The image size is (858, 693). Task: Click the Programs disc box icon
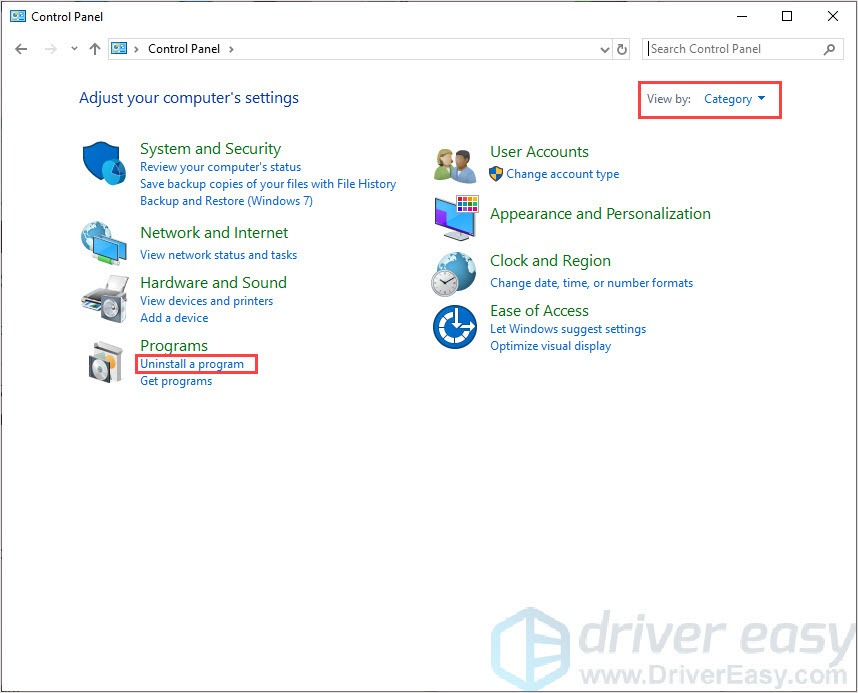[104, 362]
